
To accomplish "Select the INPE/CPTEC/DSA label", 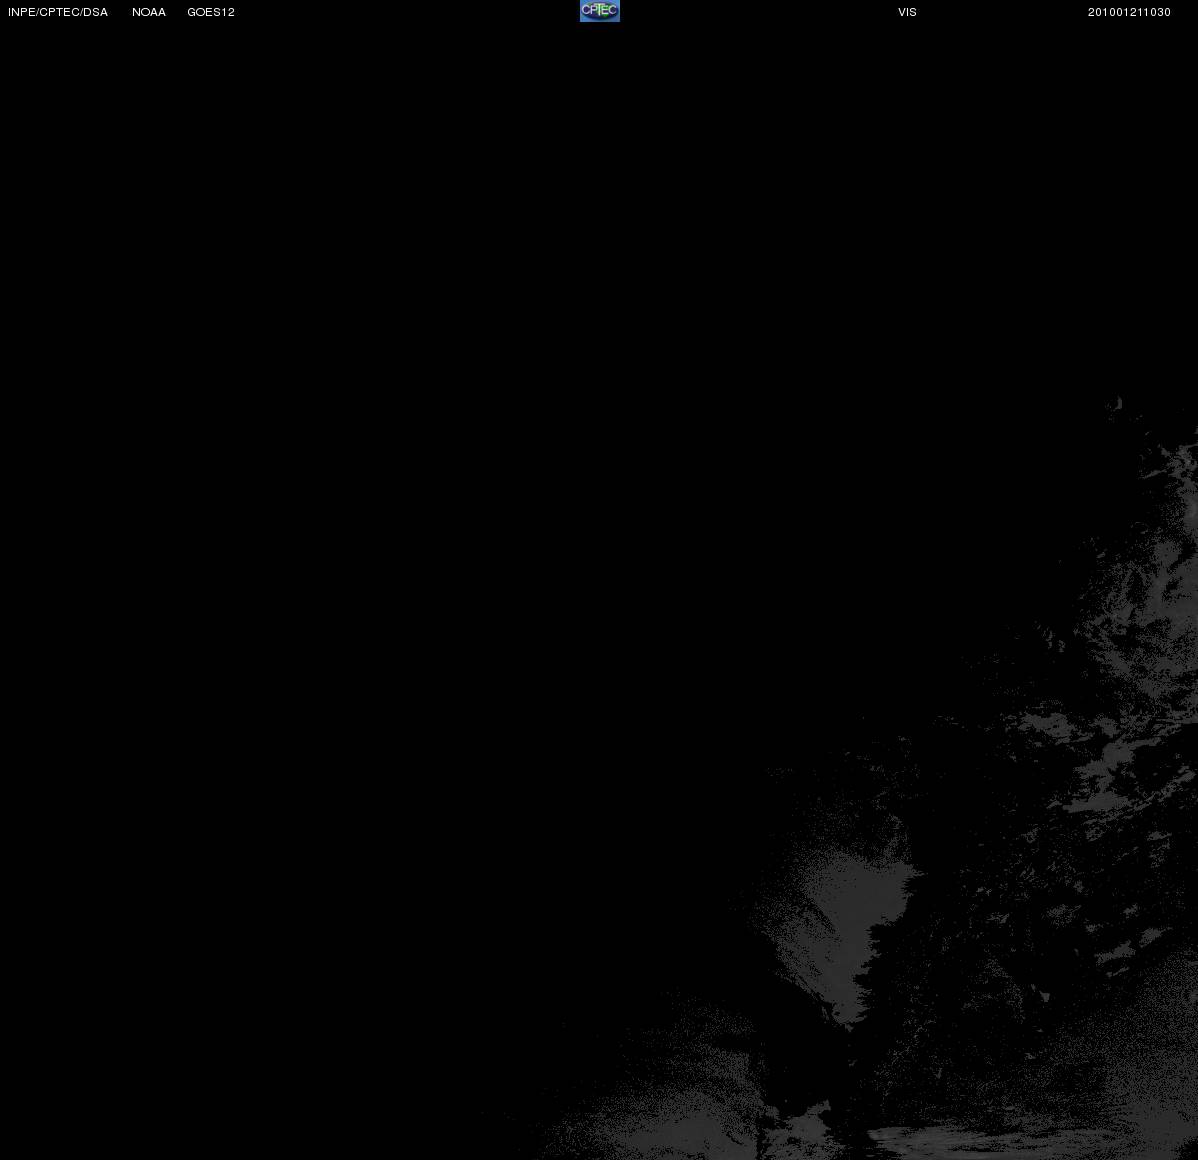I will (x=58, y=12).
